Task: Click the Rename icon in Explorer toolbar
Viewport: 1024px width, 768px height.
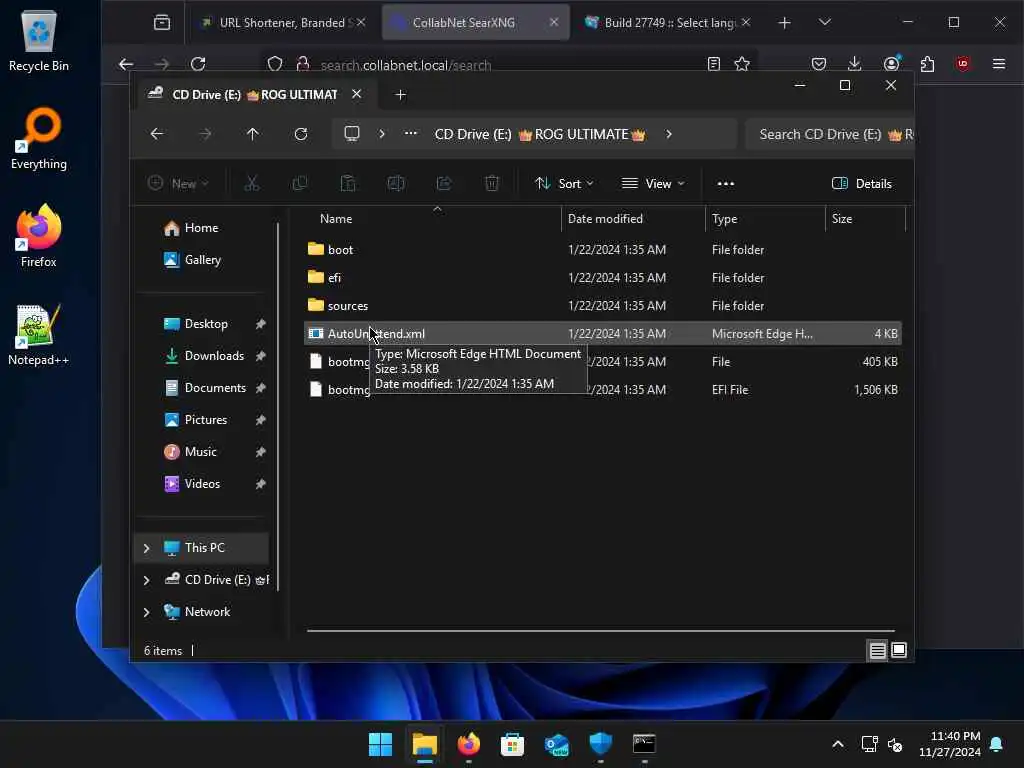Action: coord(396,184)
